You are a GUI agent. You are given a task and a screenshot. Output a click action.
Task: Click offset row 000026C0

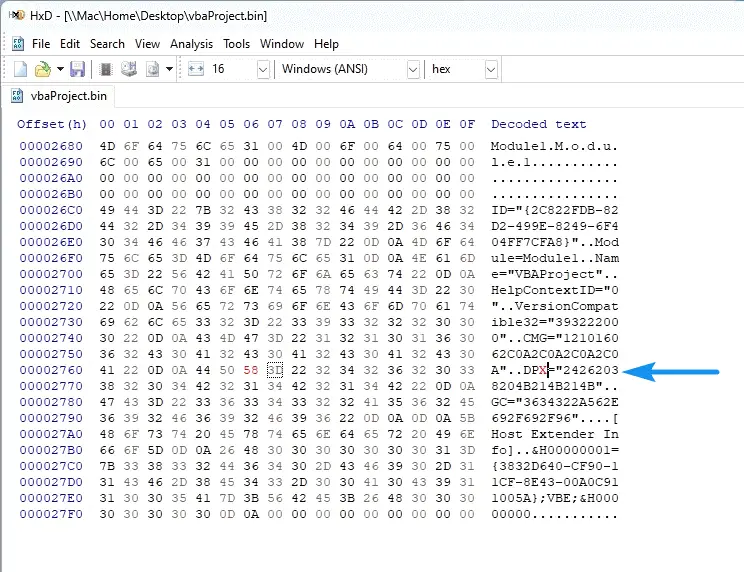click(x=51, y=210)
